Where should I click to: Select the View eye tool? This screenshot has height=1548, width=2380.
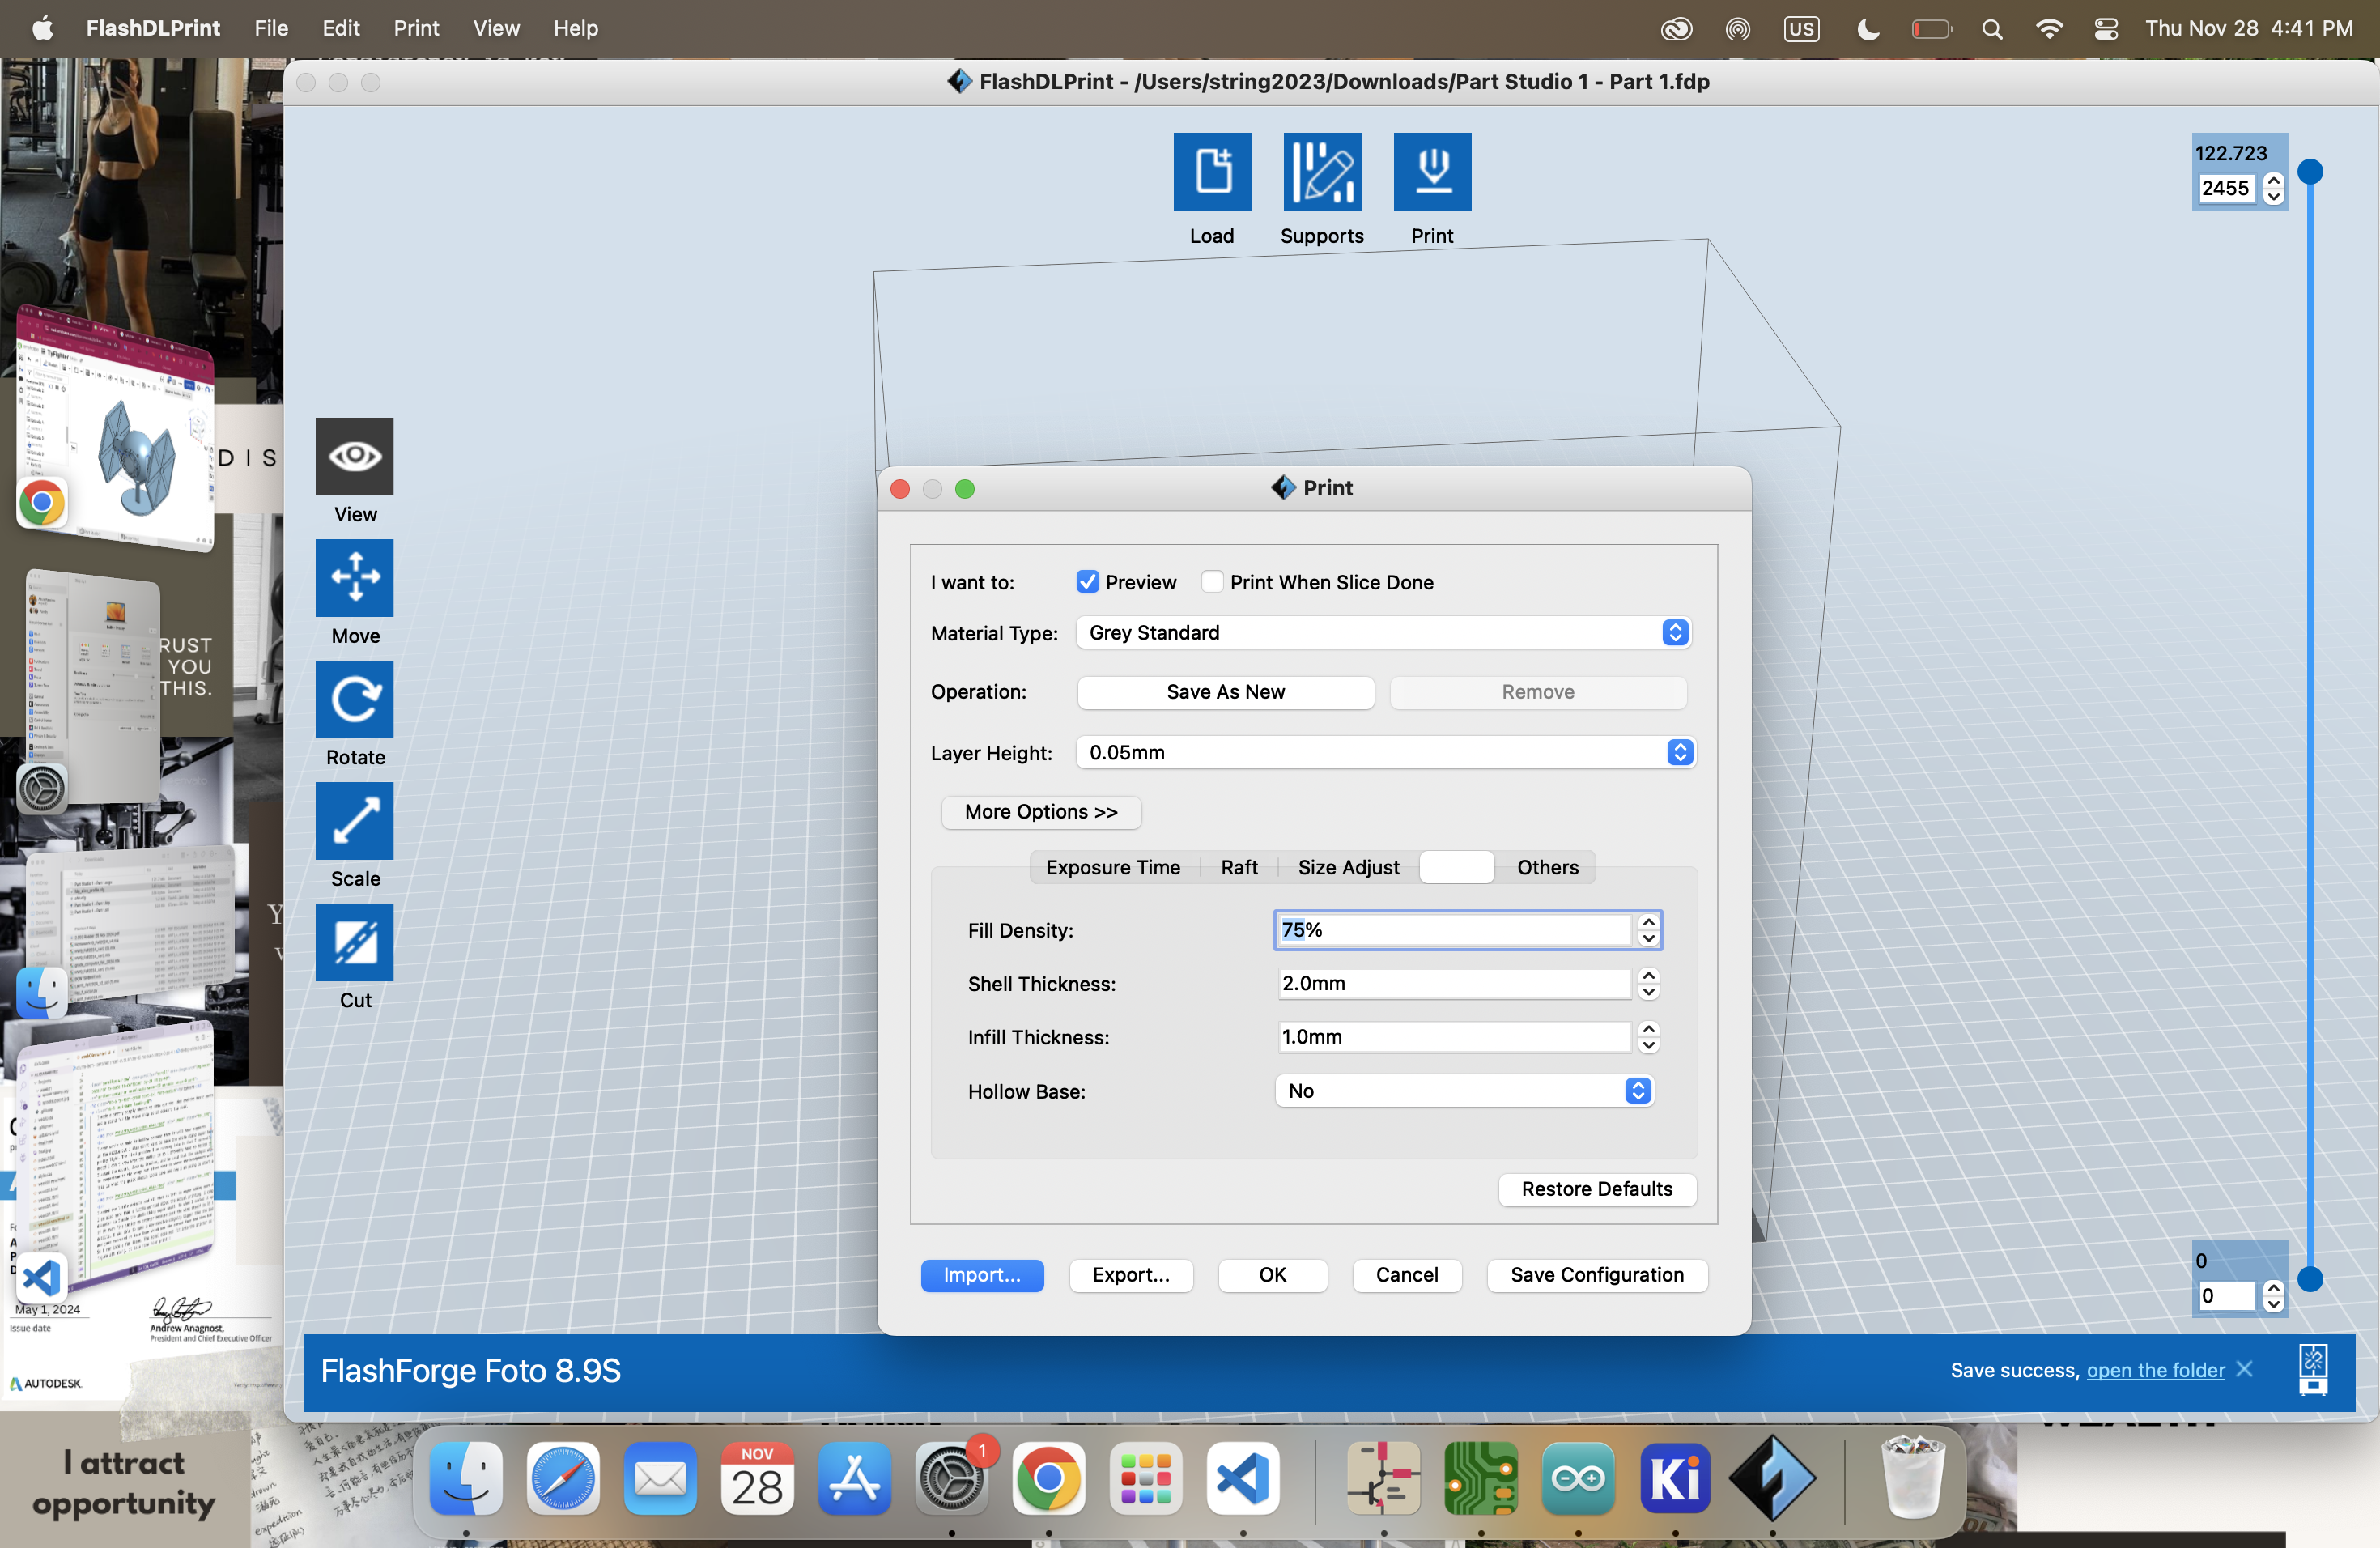(x=354, y=456)
